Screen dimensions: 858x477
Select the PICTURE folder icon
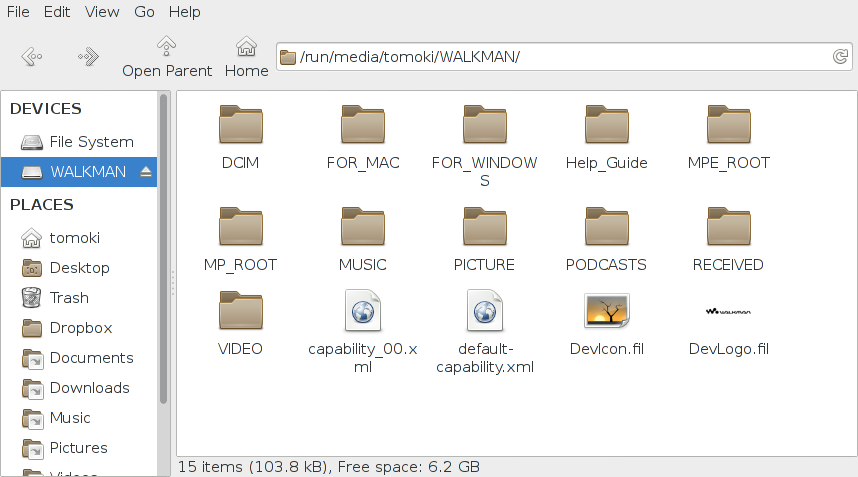pos(485,226)
